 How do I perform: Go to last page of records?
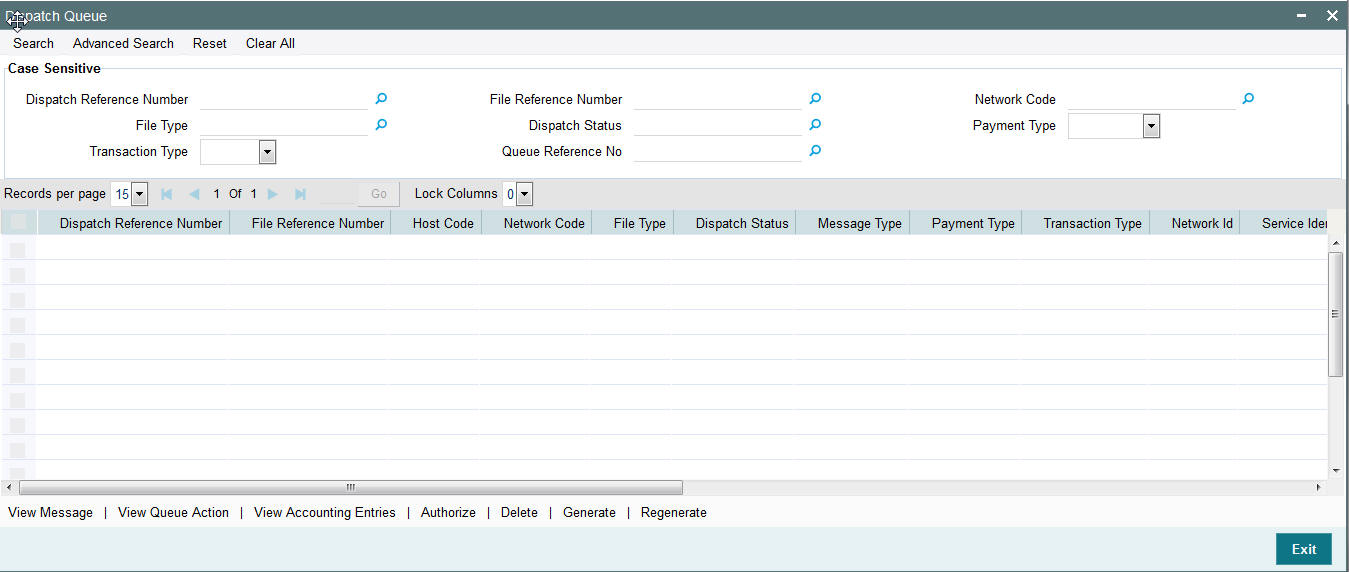pyautogui.click(x=300, y=194)
